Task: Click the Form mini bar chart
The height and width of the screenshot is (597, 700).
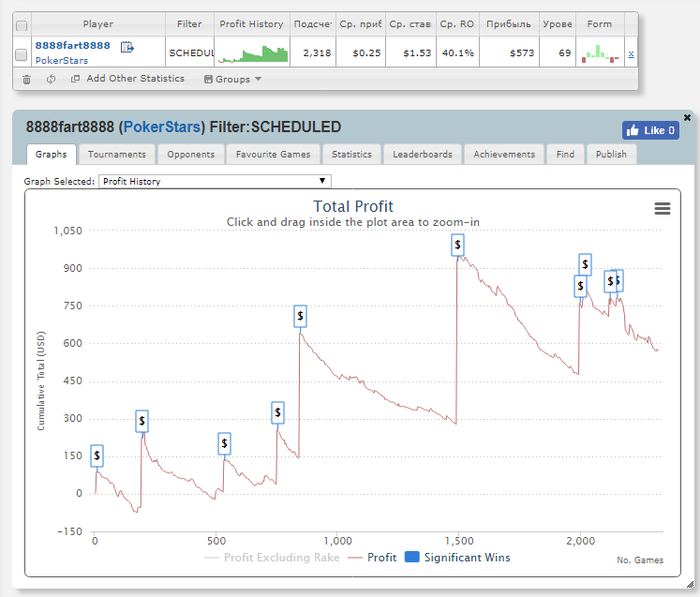Action: (x=600, y=53)
